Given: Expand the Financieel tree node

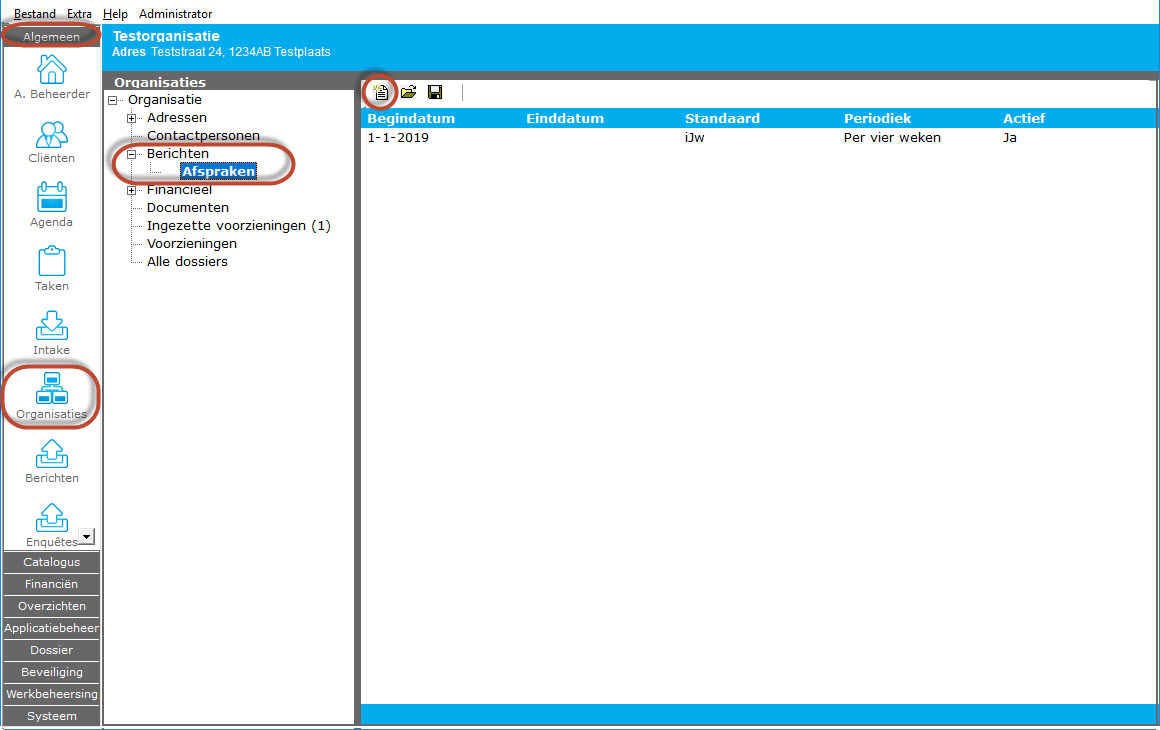Looking at the screenshot, I should click(x=131, y=190).
